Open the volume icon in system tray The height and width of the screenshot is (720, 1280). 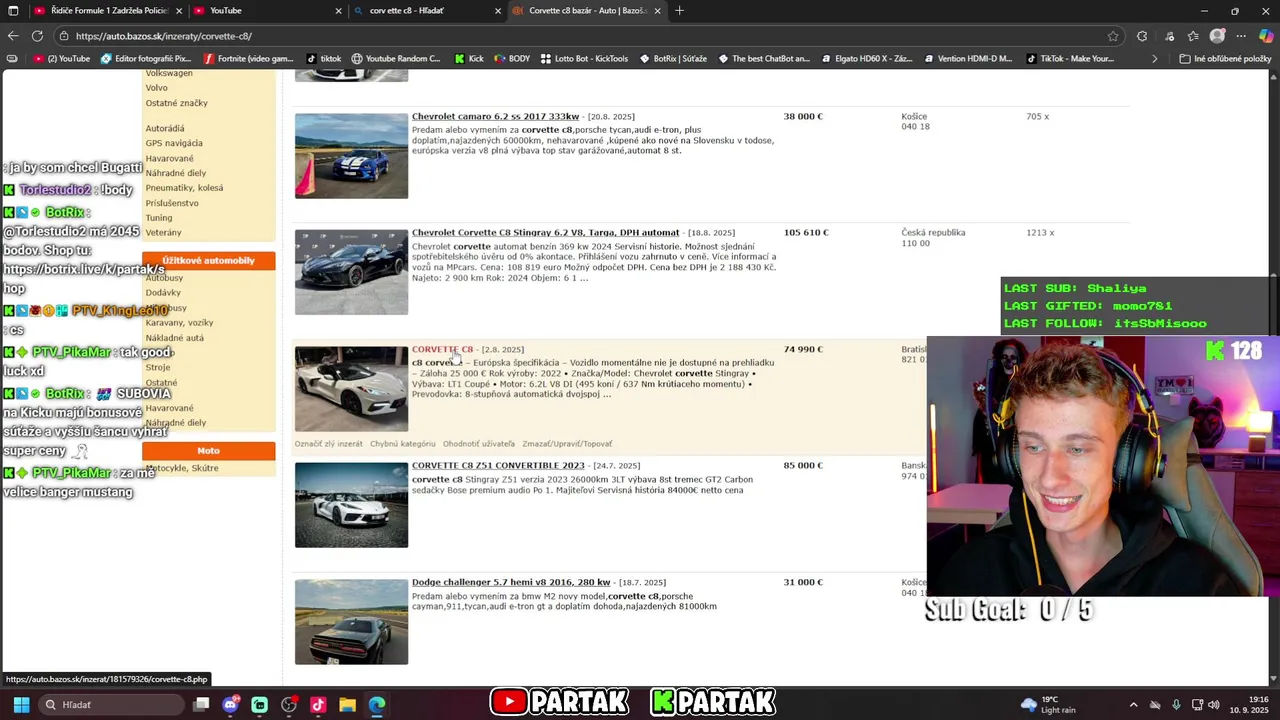[x=1213, y=705]
